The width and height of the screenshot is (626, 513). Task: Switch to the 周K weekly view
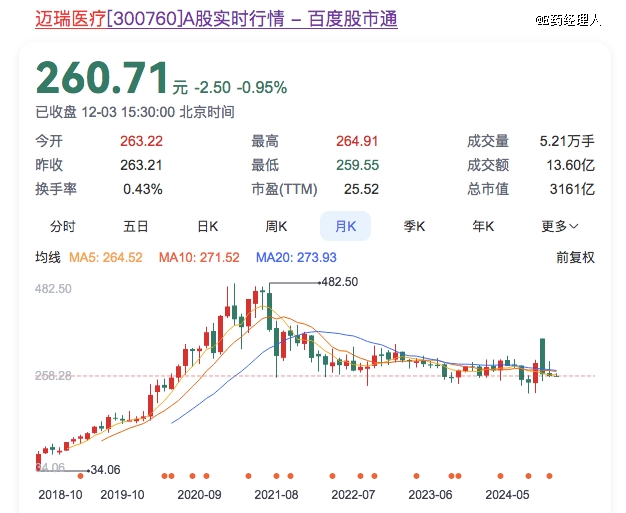pos(276,226)
